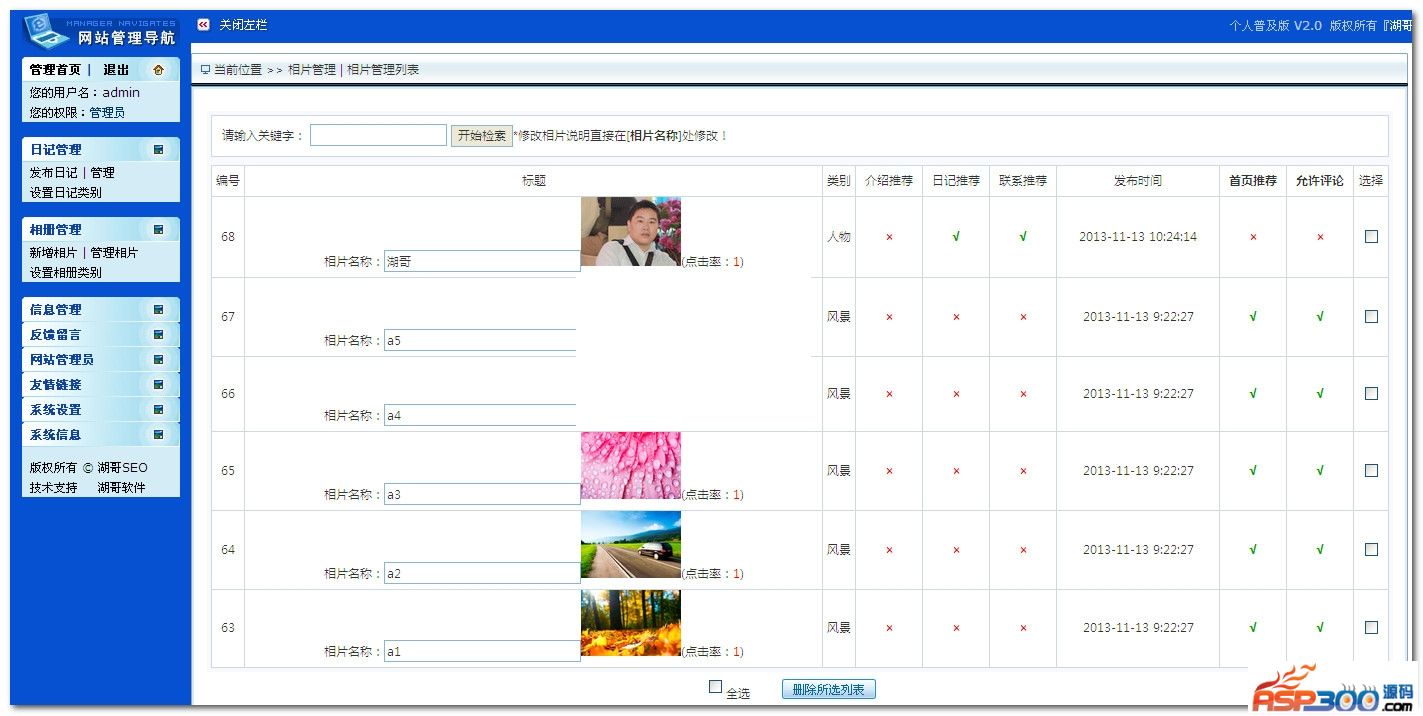The width and height of the screenshot is (1423, 716).
Task: Check the select box for row 63
Action: tap(1371, 628)
